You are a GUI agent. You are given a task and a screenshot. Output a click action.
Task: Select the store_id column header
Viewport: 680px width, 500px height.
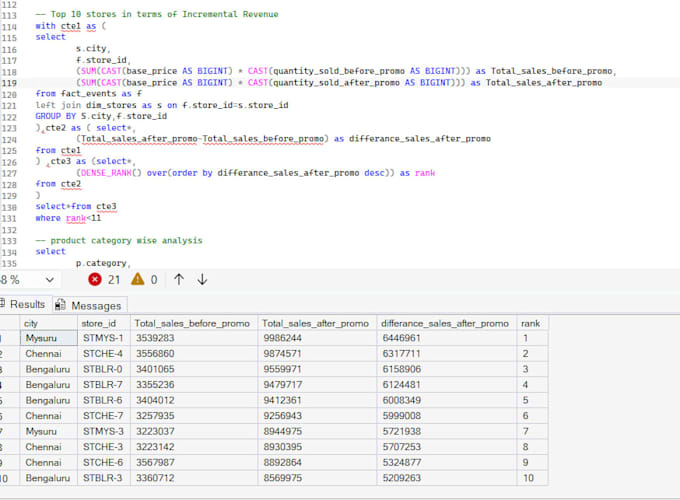tap(104, 323)
